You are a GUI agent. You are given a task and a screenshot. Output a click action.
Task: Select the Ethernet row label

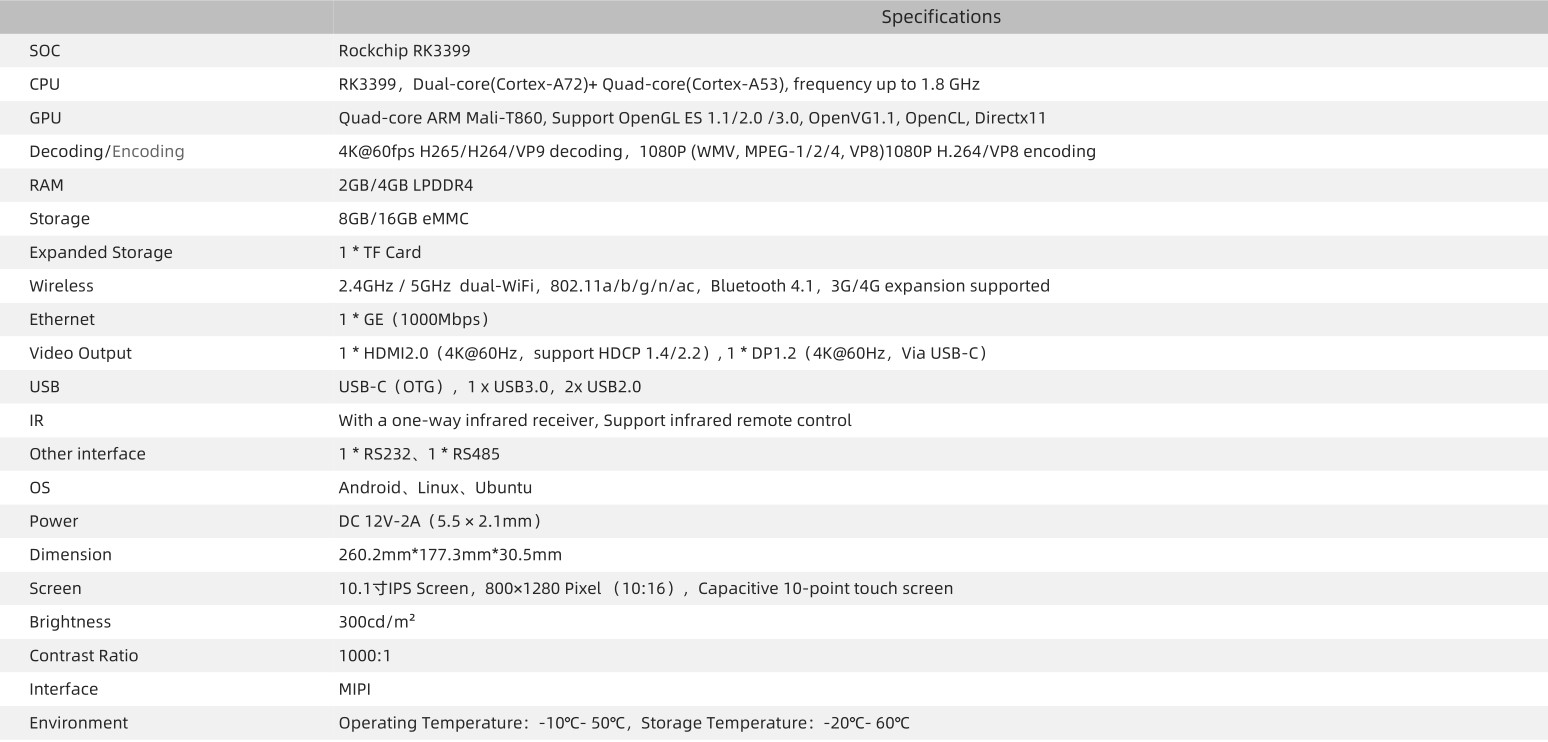pos(62,319)
